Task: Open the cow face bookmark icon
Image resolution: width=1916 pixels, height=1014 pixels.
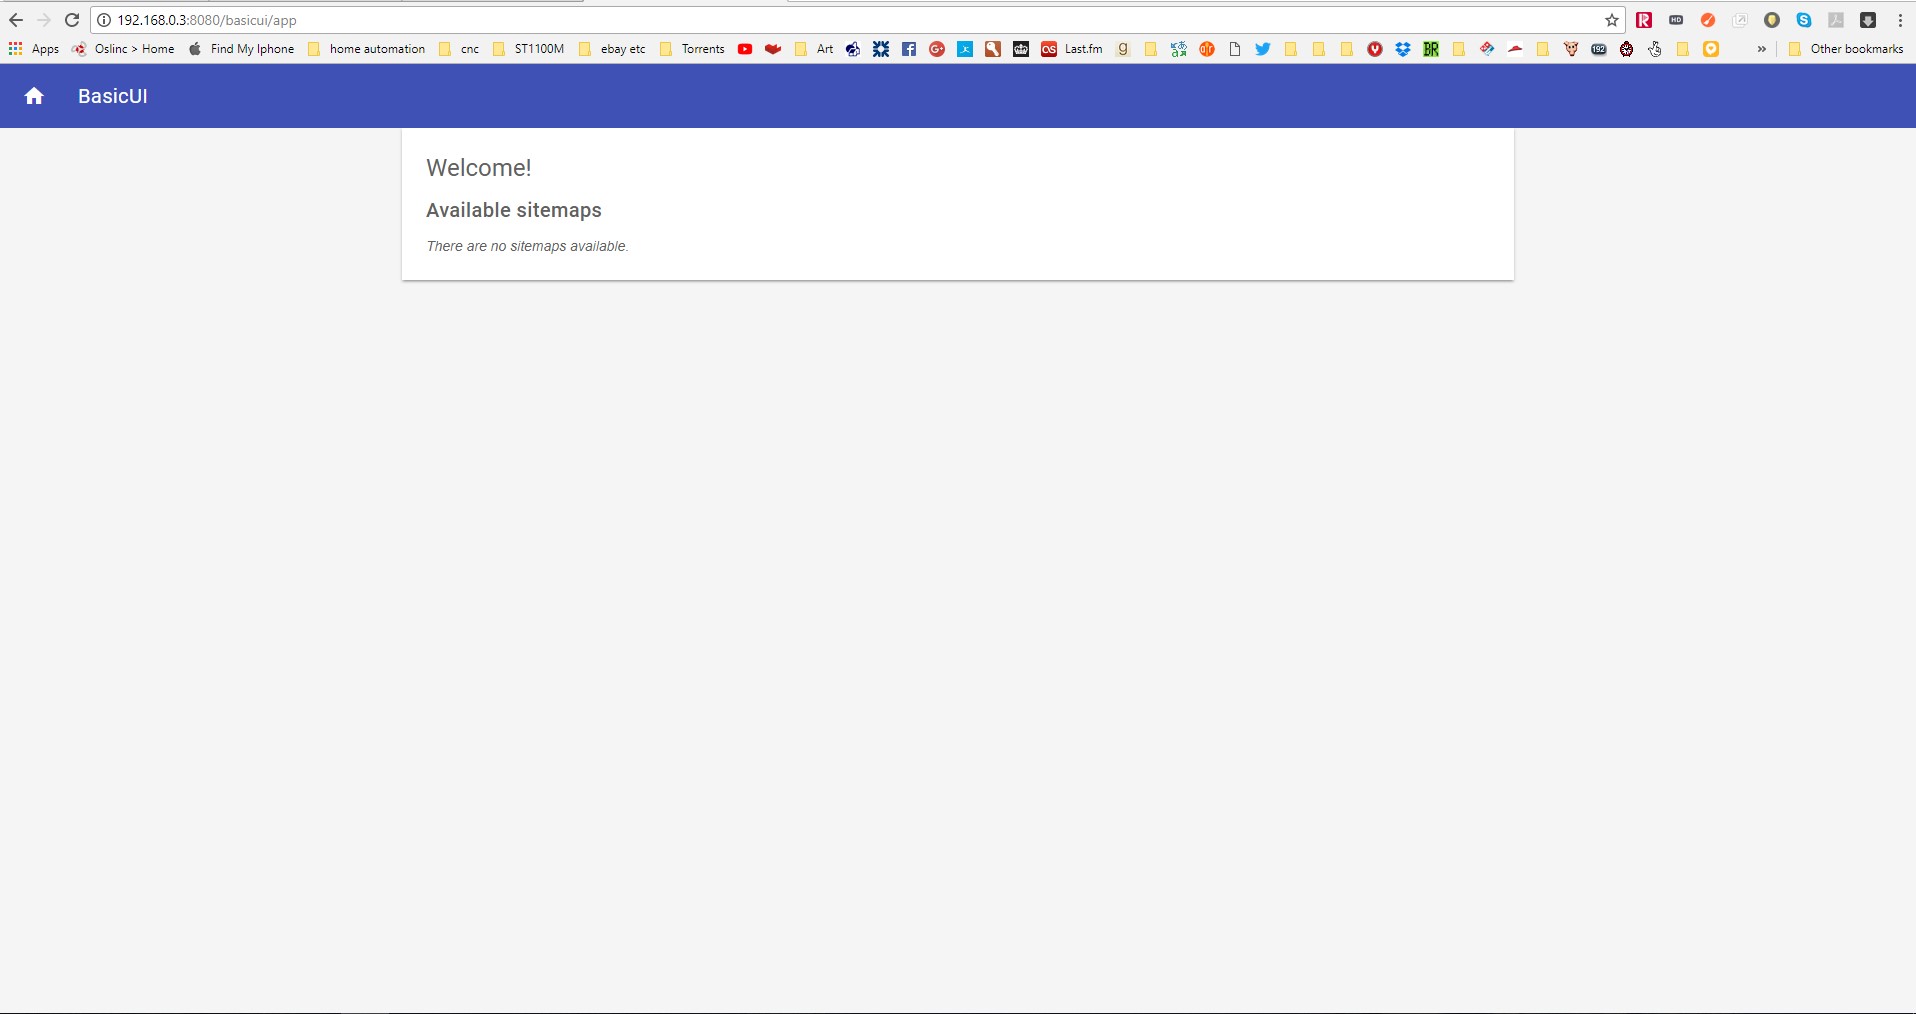Action: click(1571, 49)
